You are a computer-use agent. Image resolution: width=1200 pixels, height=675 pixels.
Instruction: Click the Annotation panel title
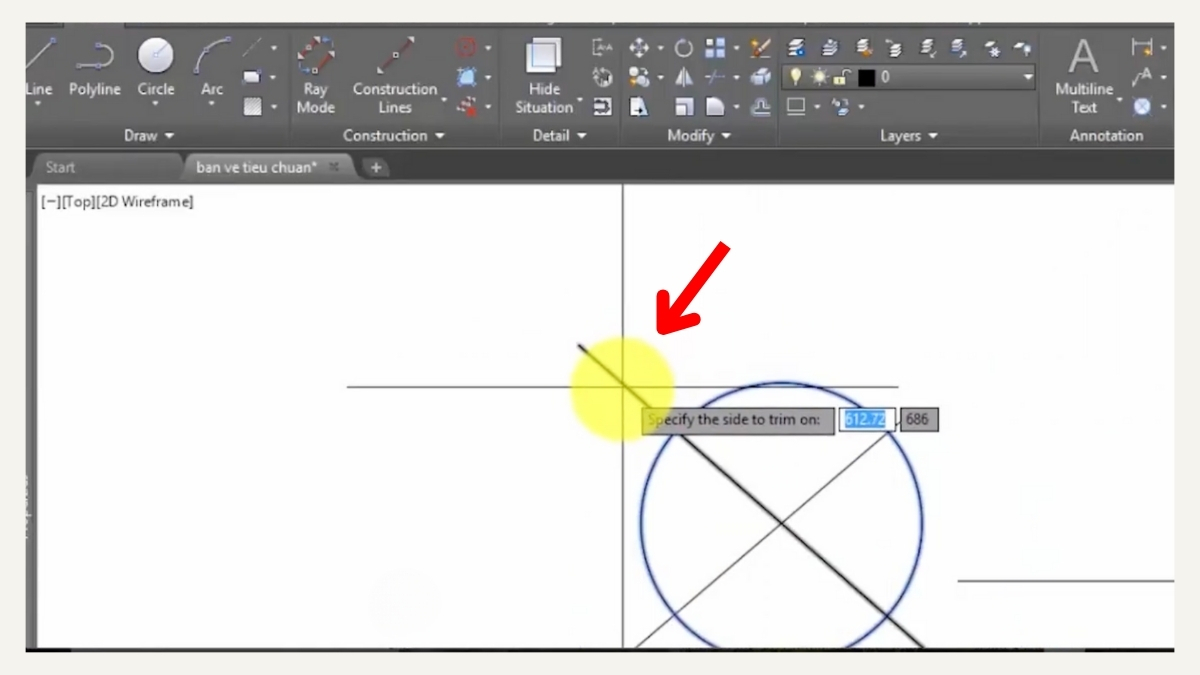tap(1106, 136)
